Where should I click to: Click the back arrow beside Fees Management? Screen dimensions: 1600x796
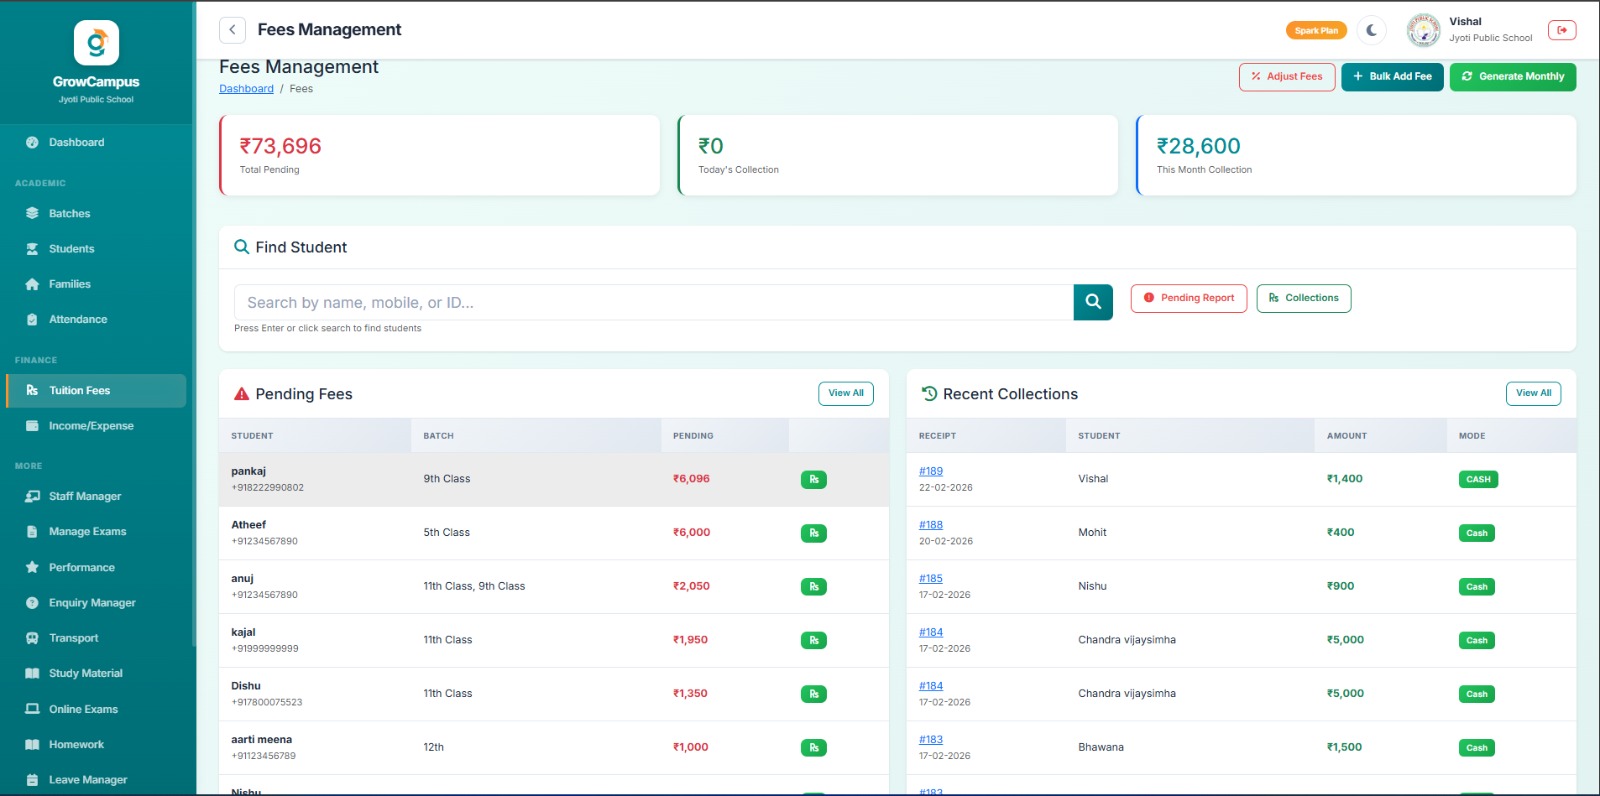click(232, 30)
